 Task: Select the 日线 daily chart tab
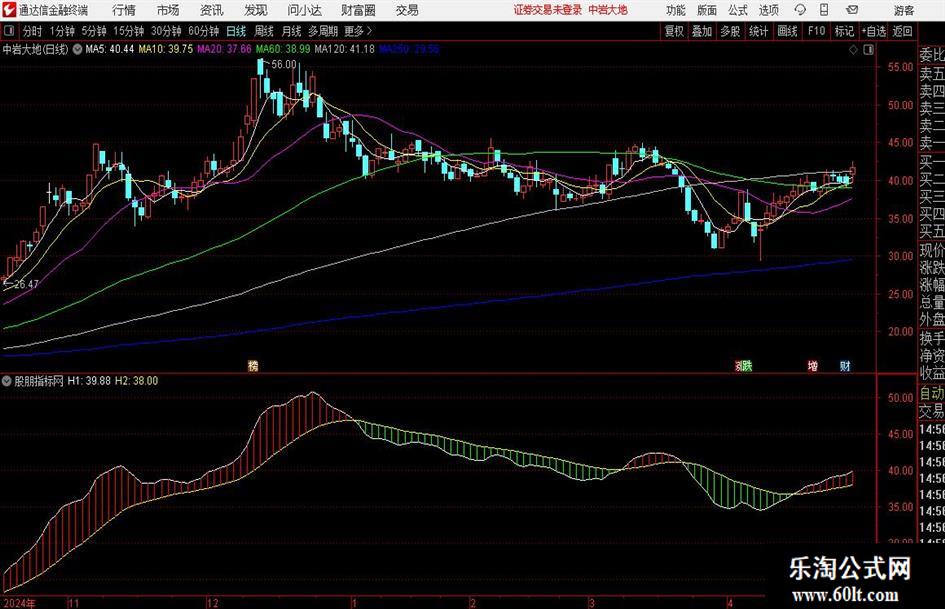click(x=236, y=31)
